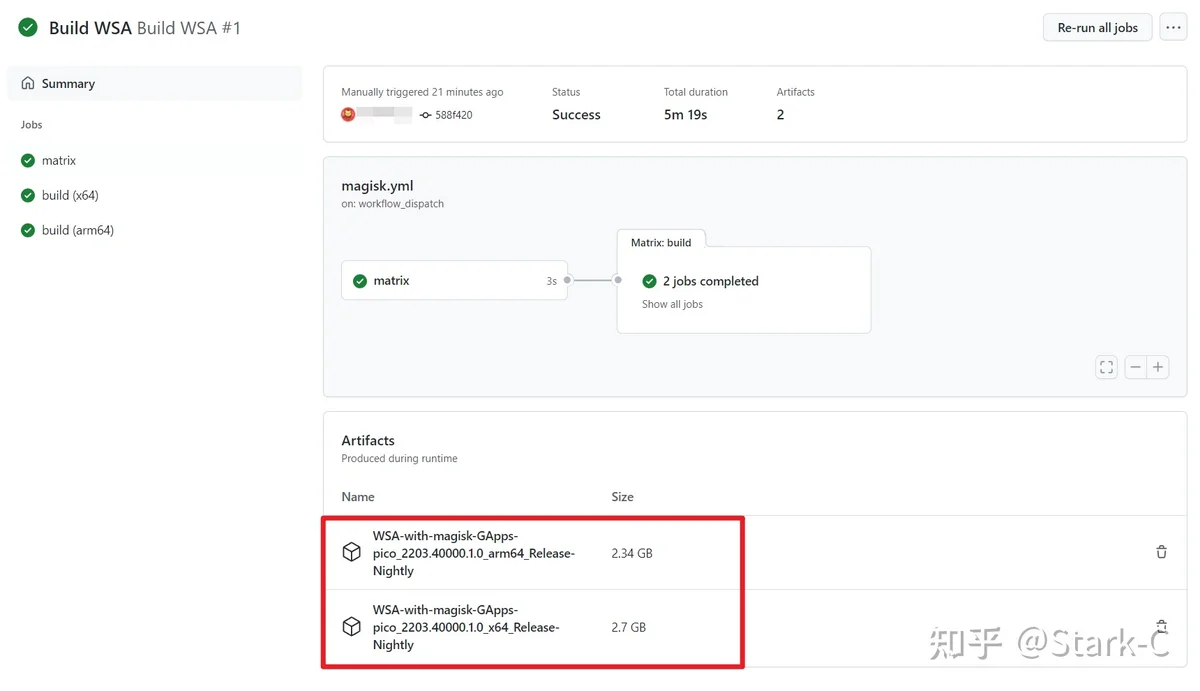Click the Size column header
Screen dimensions: 1200x691
tap(622, 496)
